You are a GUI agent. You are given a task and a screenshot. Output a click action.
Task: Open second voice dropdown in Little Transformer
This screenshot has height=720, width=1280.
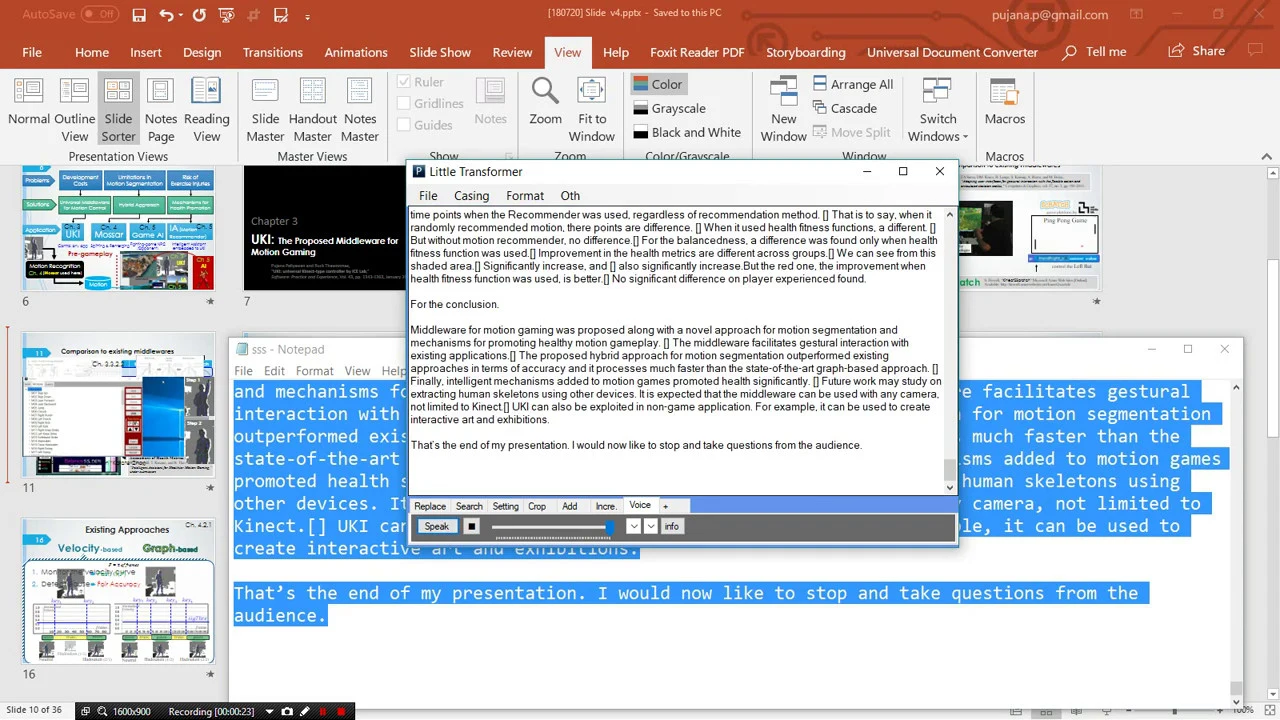pos(651,527)
